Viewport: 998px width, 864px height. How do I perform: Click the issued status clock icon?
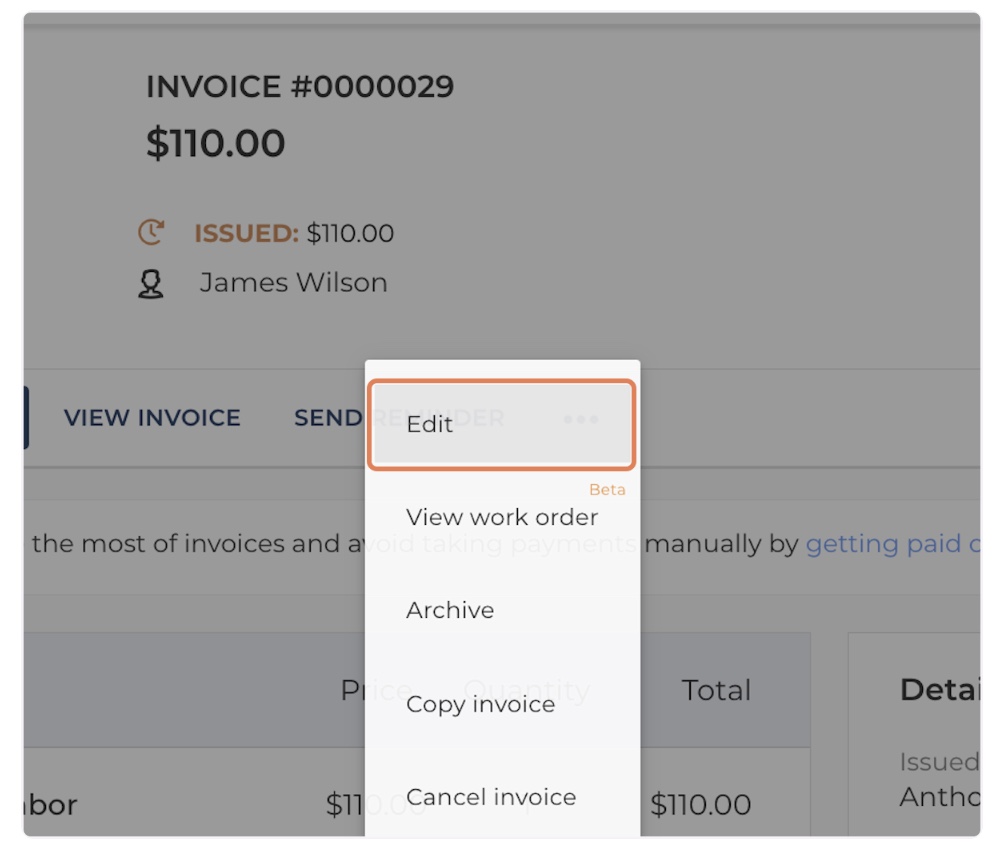(151, 233)
